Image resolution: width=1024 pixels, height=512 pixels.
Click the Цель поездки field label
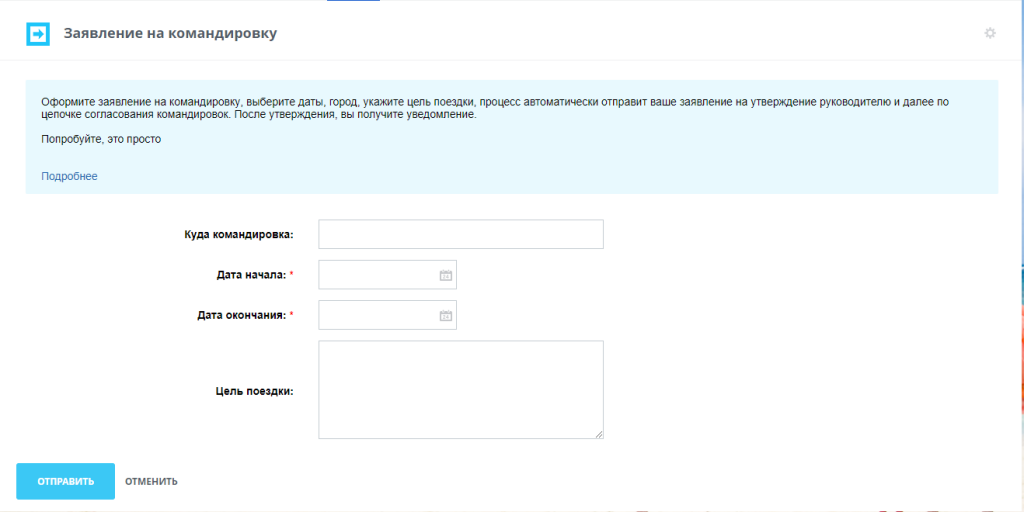(254, 391)
